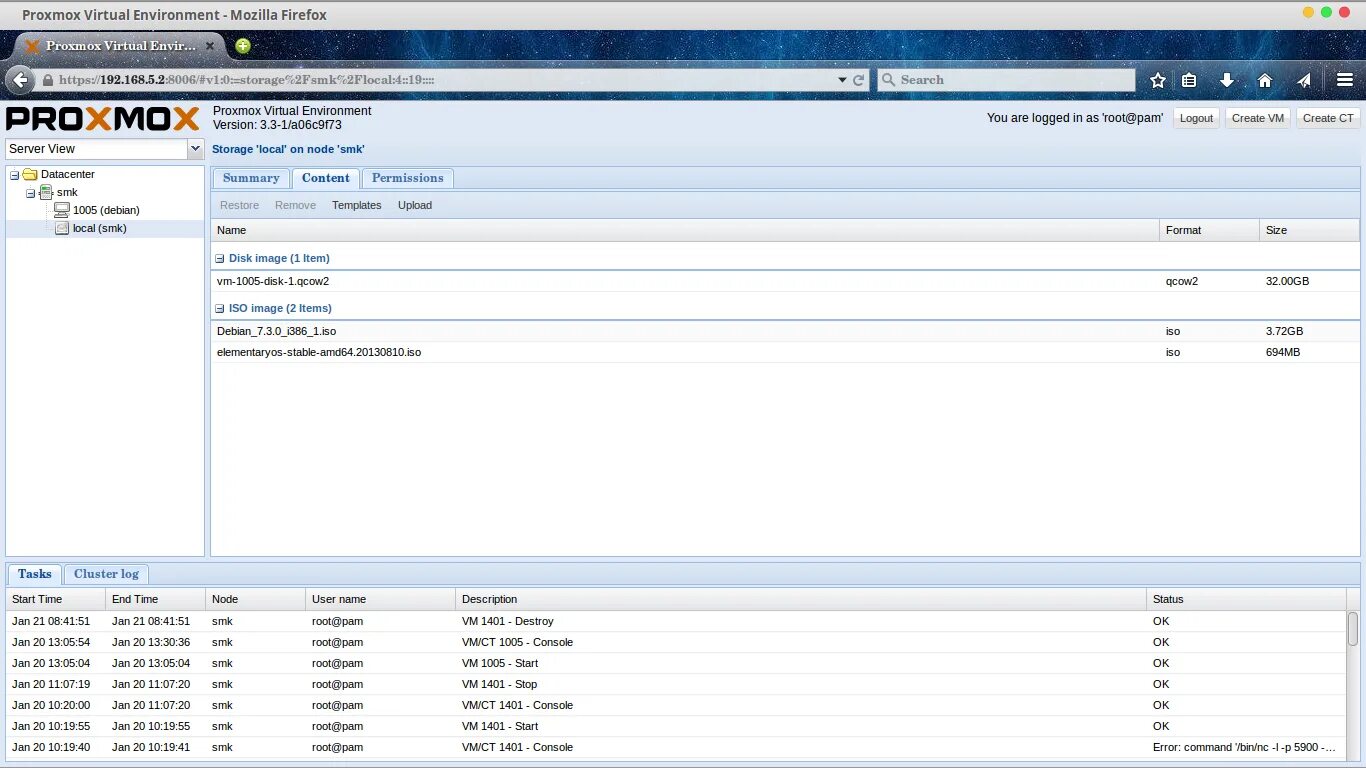Collapse the ISO image group
1366x768 pixels.
pyautogui.click(x=220, y=308)
